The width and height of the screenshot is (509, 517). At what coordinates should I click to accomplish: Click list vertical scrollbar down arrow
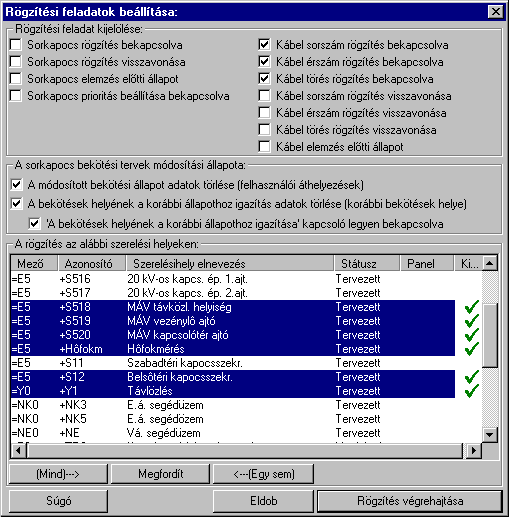click(490, 435)
